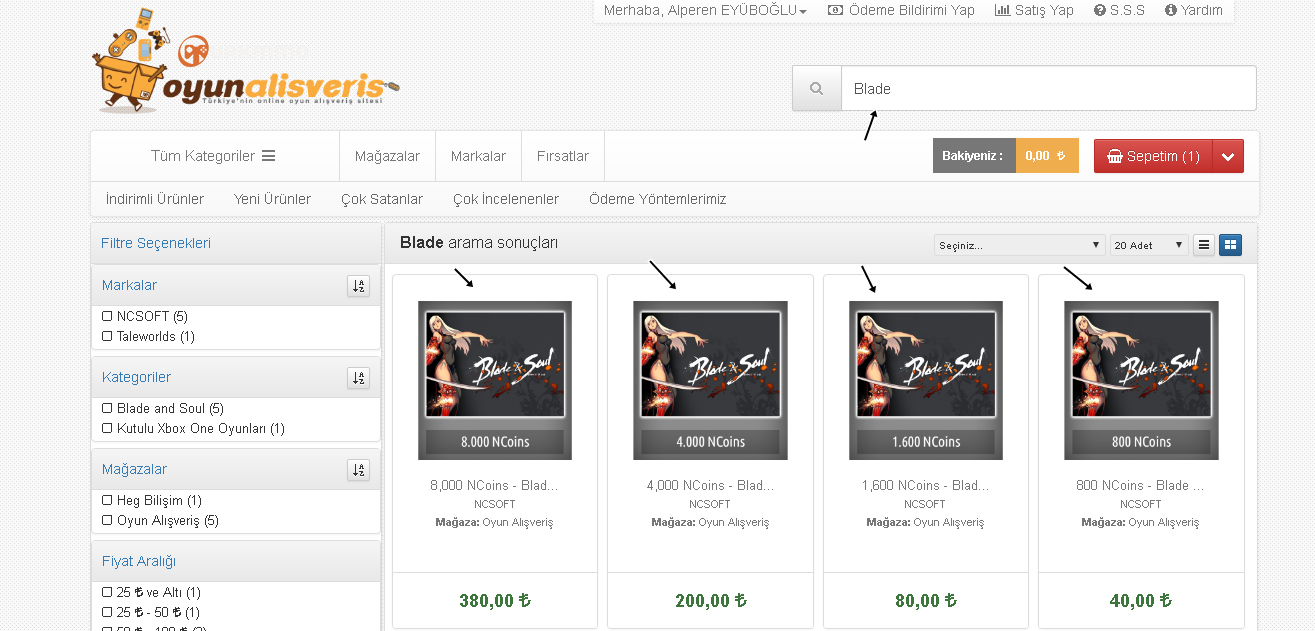
Task: Open the 800 NCoins product image
Action: tap(1141, 380)
